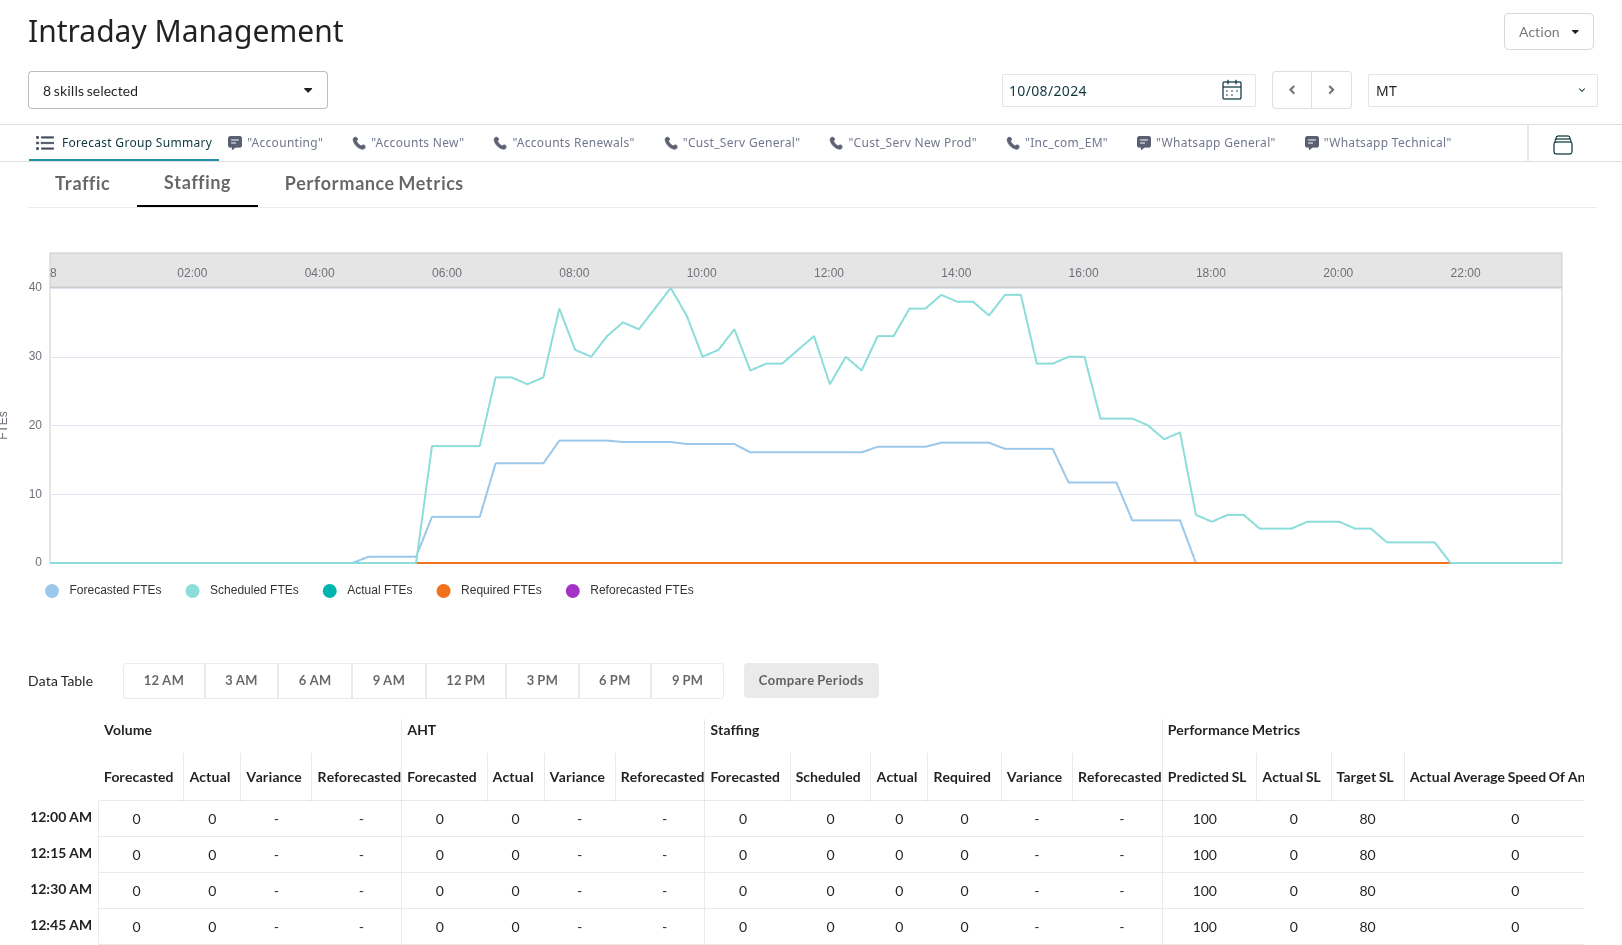The image size is (1622, 945).
Task: Click the phone icon for Accounts New
Action: (x=359, y=142)
